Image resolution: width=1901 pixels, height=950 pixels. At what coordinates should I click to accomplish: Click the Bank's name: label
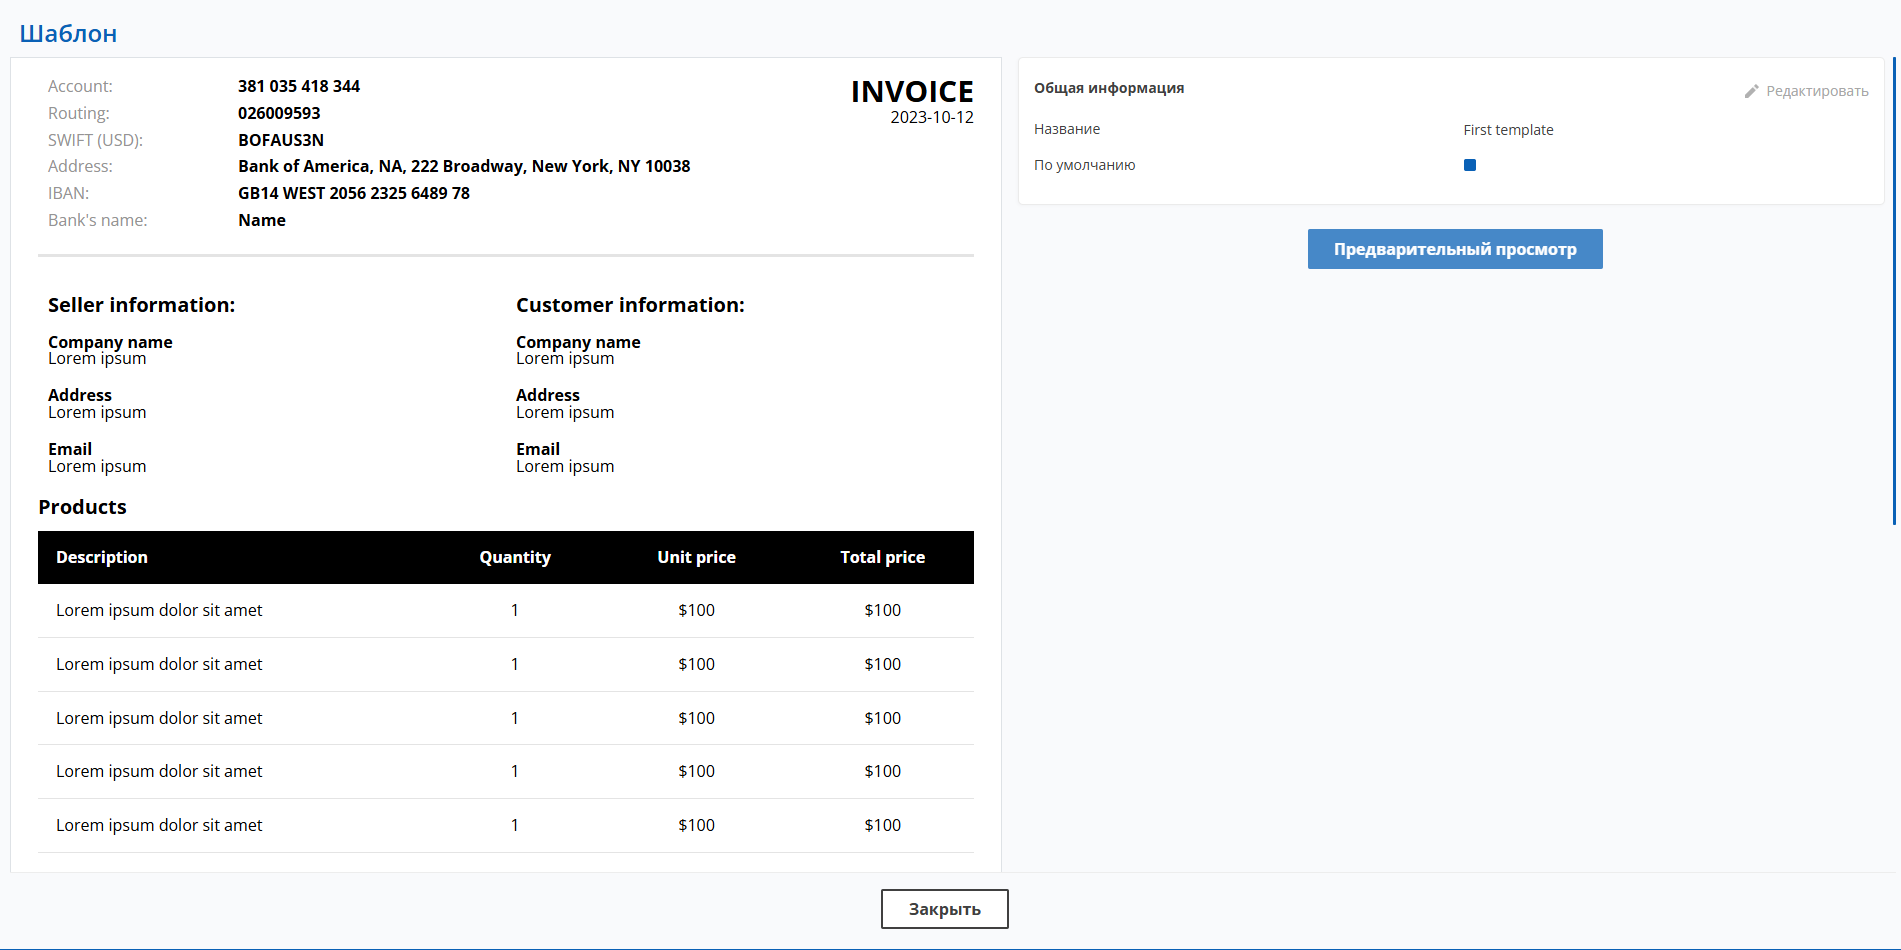(98, 220)
